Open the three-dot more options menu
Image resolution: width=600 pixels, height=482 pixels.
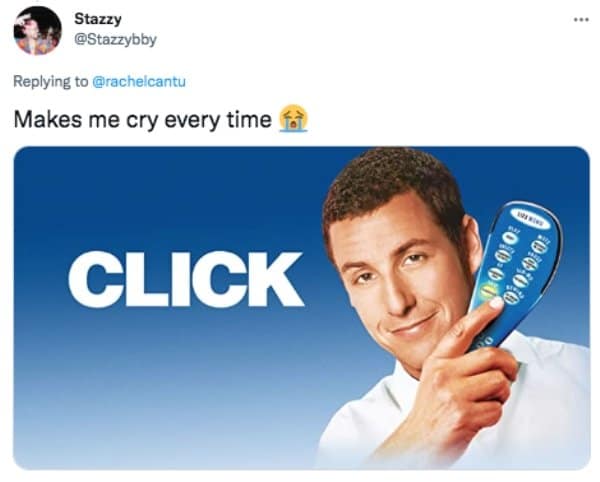[x=581, y=20]
